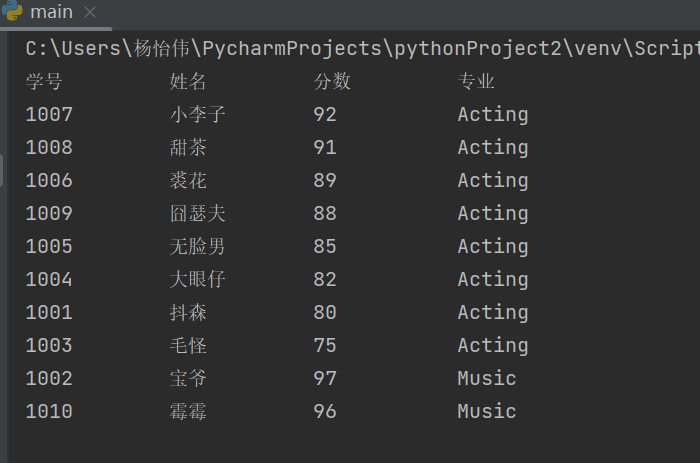Screen dimensions: 700x463
Task: Click the name 无脸男 in the console
Action: pos(198,247)
